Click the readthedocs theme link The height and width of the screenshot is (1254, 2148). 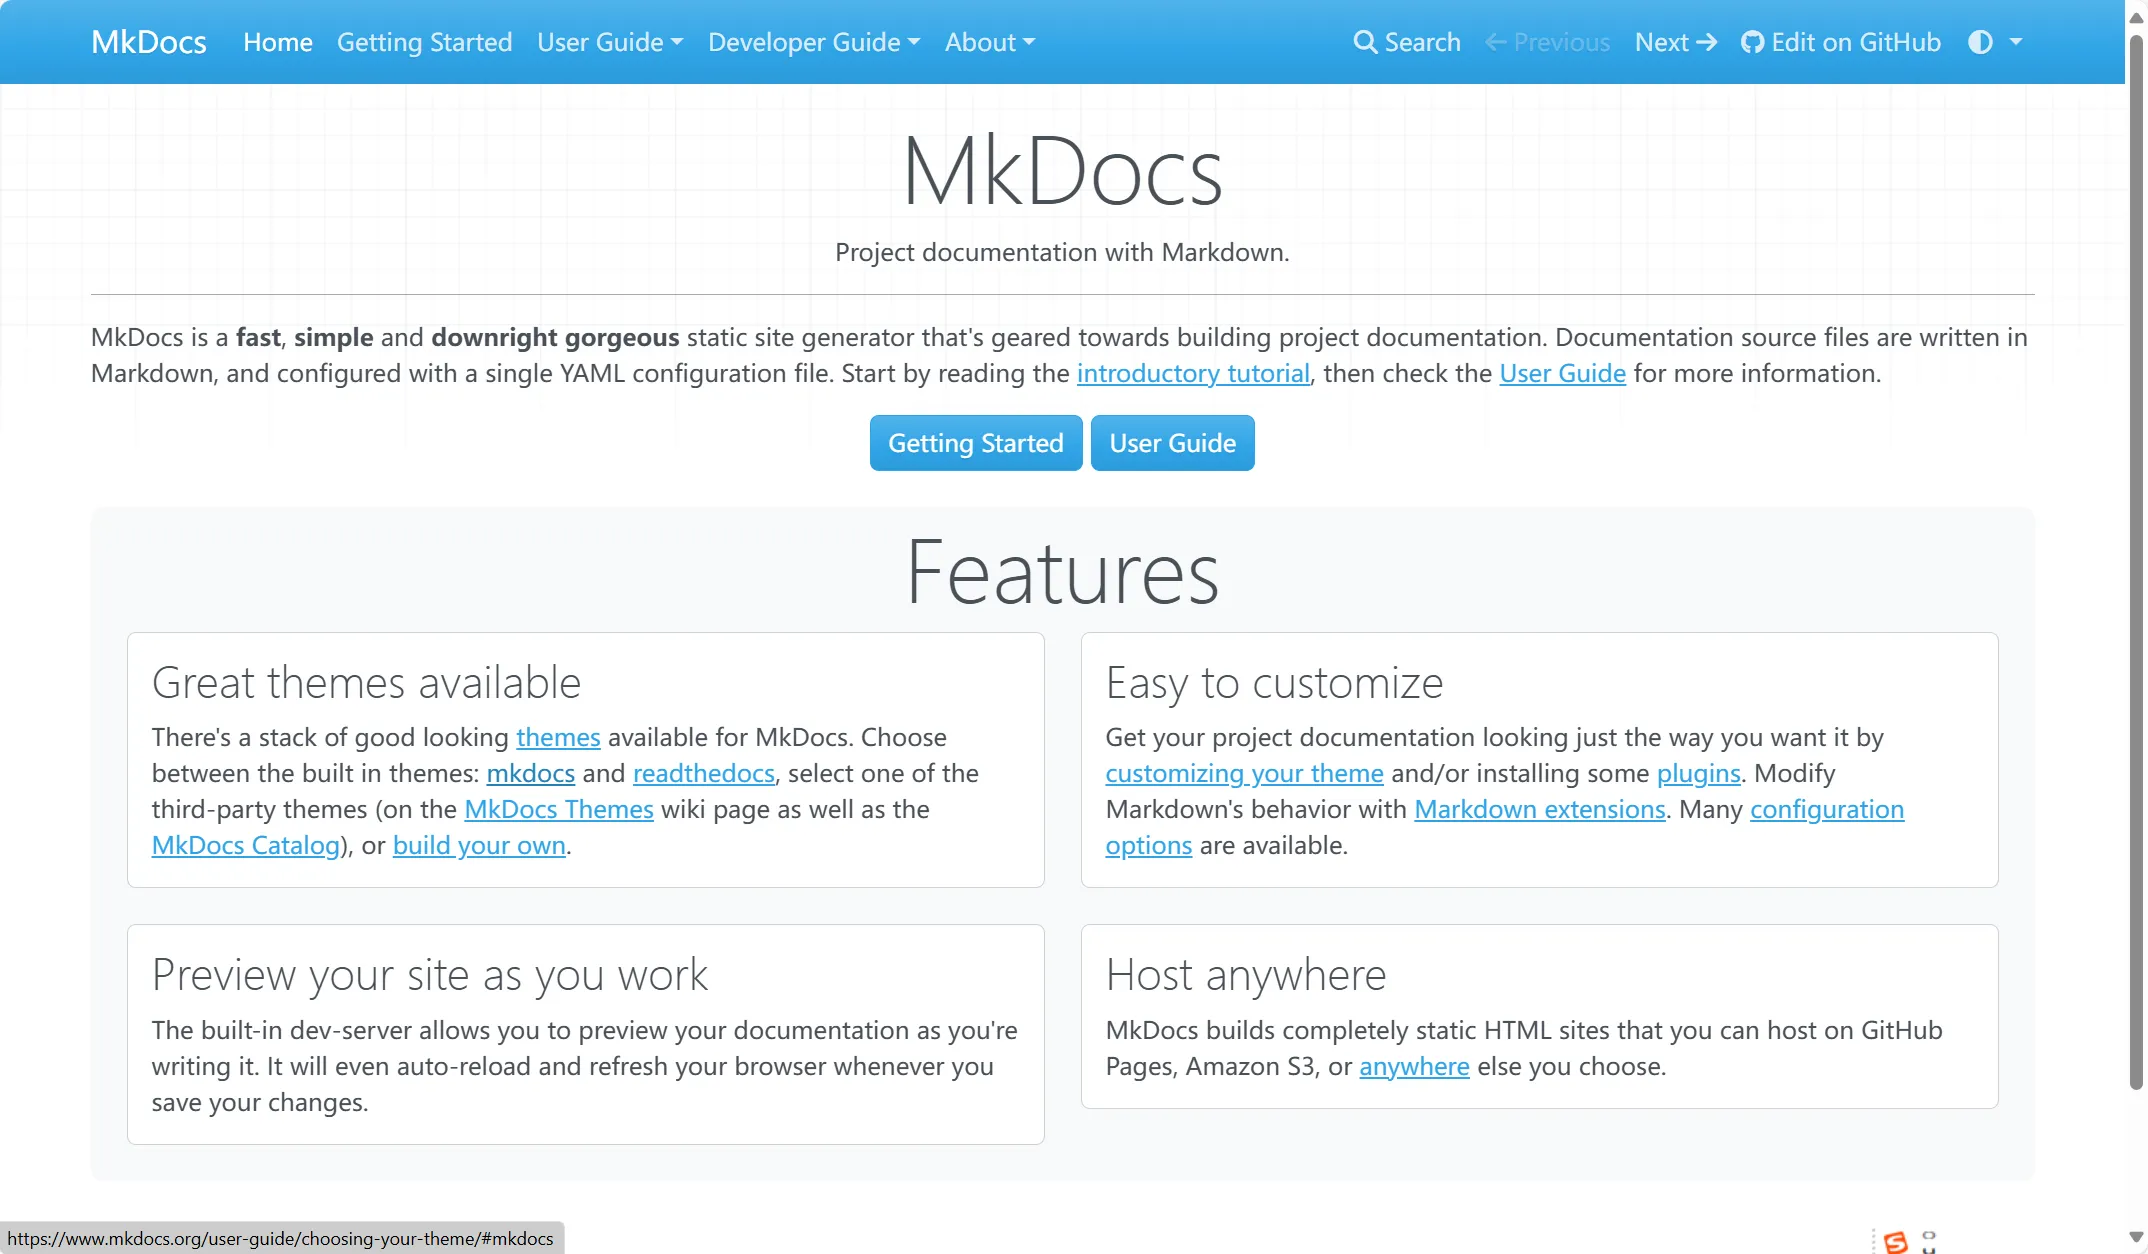pos(704,774)
